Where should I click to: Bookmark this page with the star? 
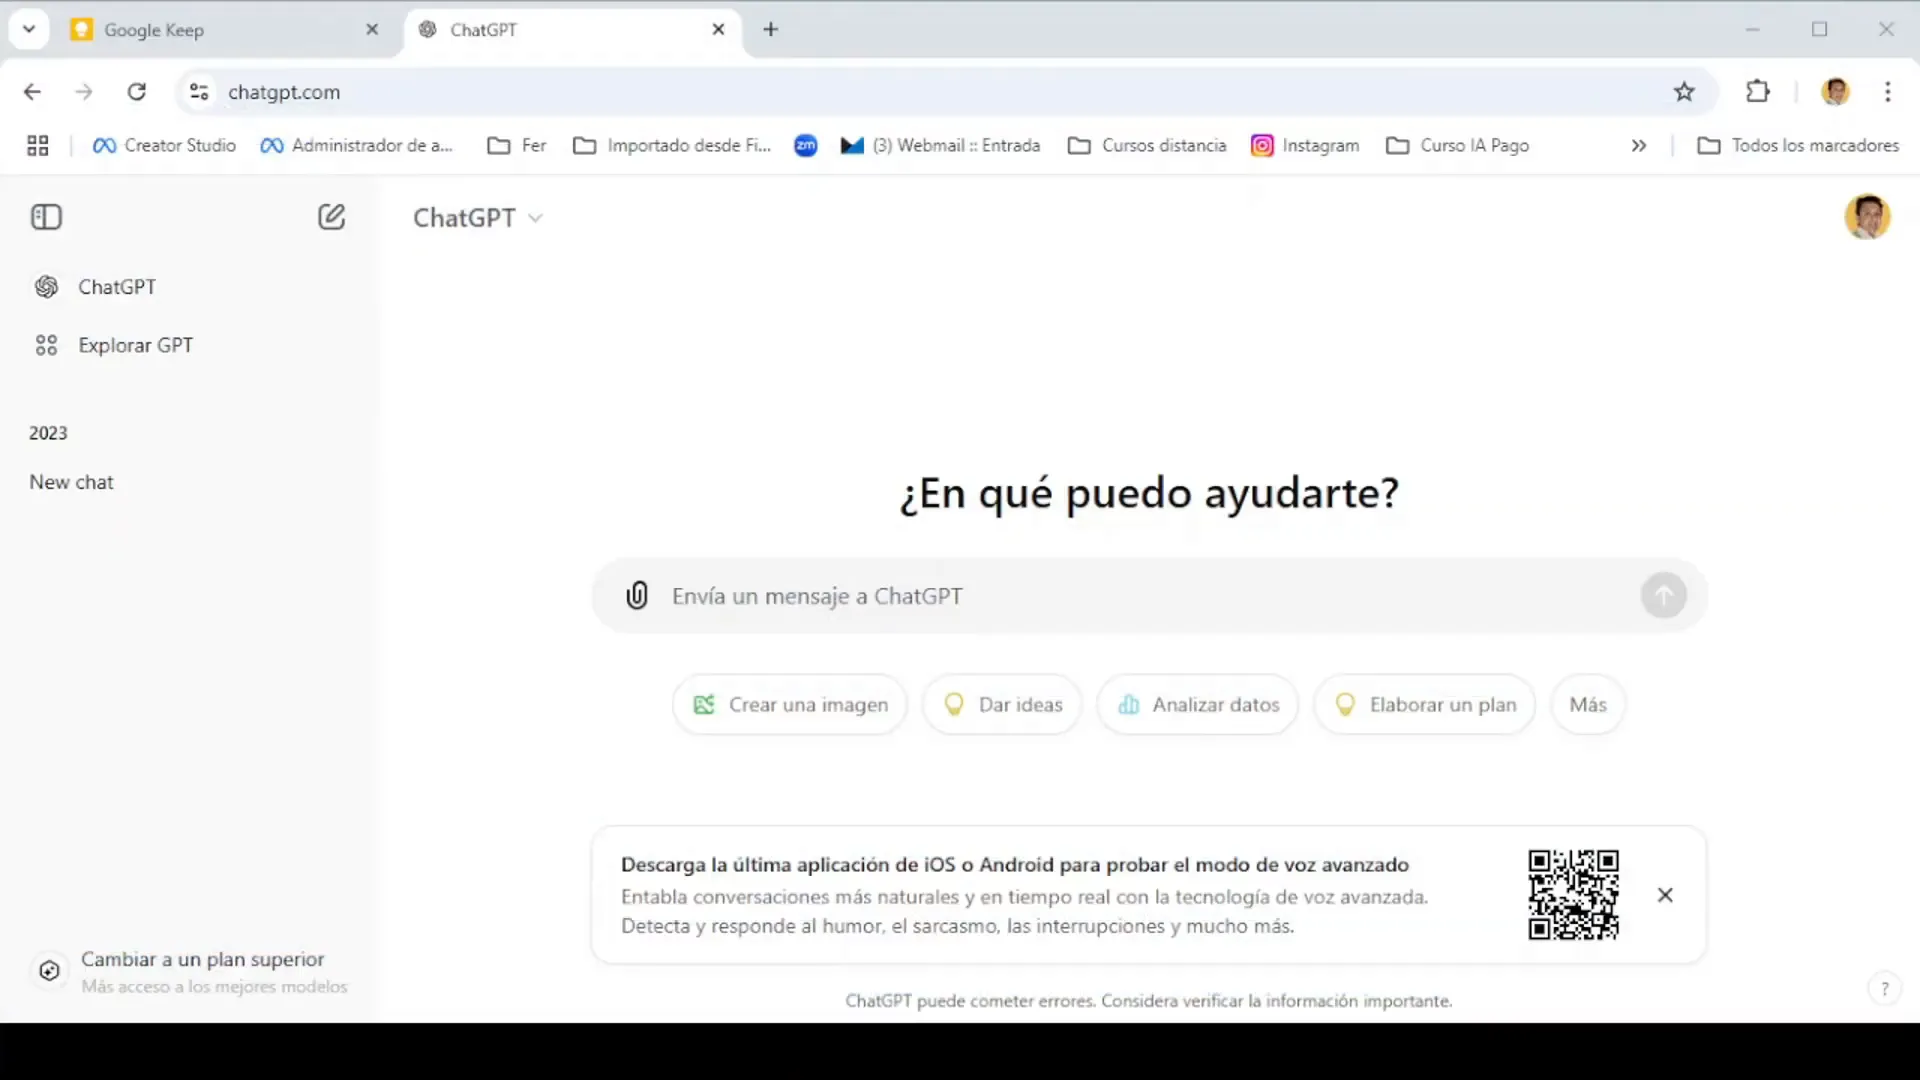1684,92
